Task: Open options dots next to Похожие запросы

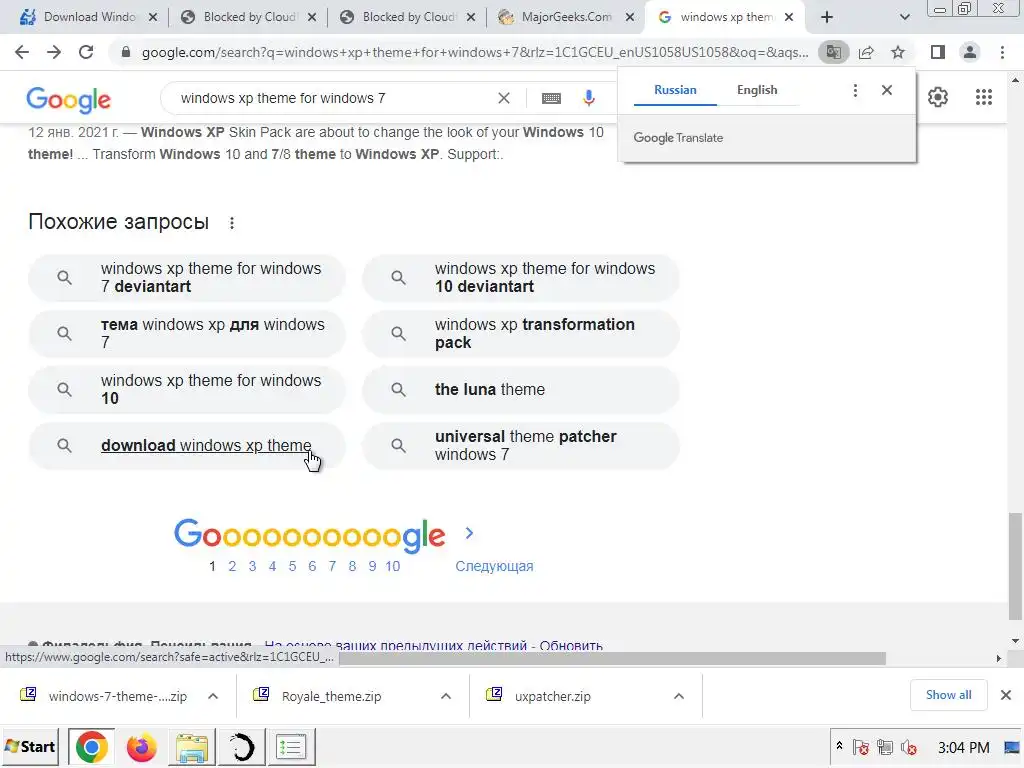Action: [x=232, y=223]
